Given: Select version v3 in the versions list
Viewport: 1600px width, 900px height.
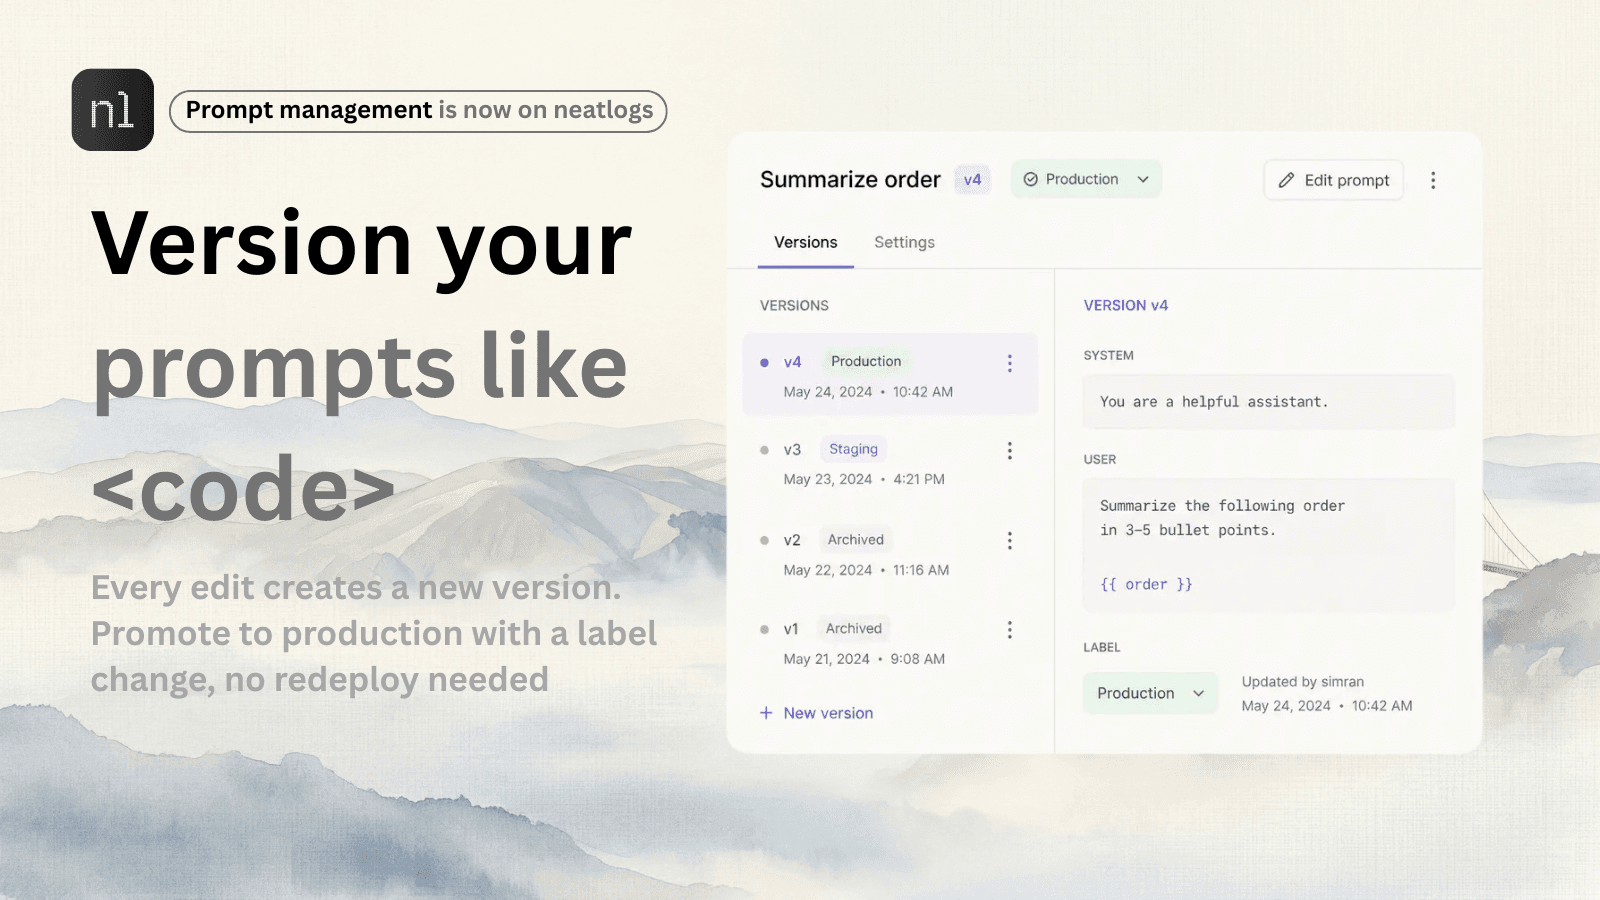Looking at the screenshot, I should click(890, 463).
